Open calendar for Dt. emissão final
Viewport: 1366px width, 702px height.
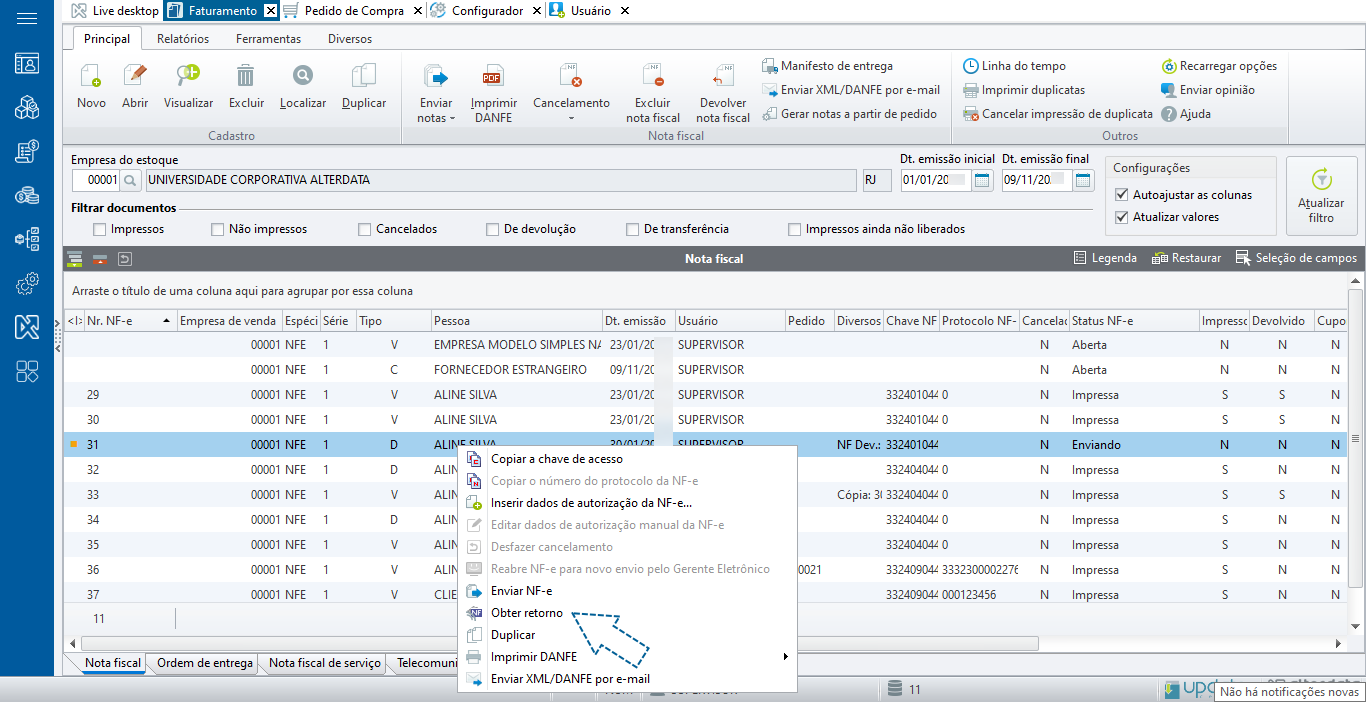(1083, 180)
